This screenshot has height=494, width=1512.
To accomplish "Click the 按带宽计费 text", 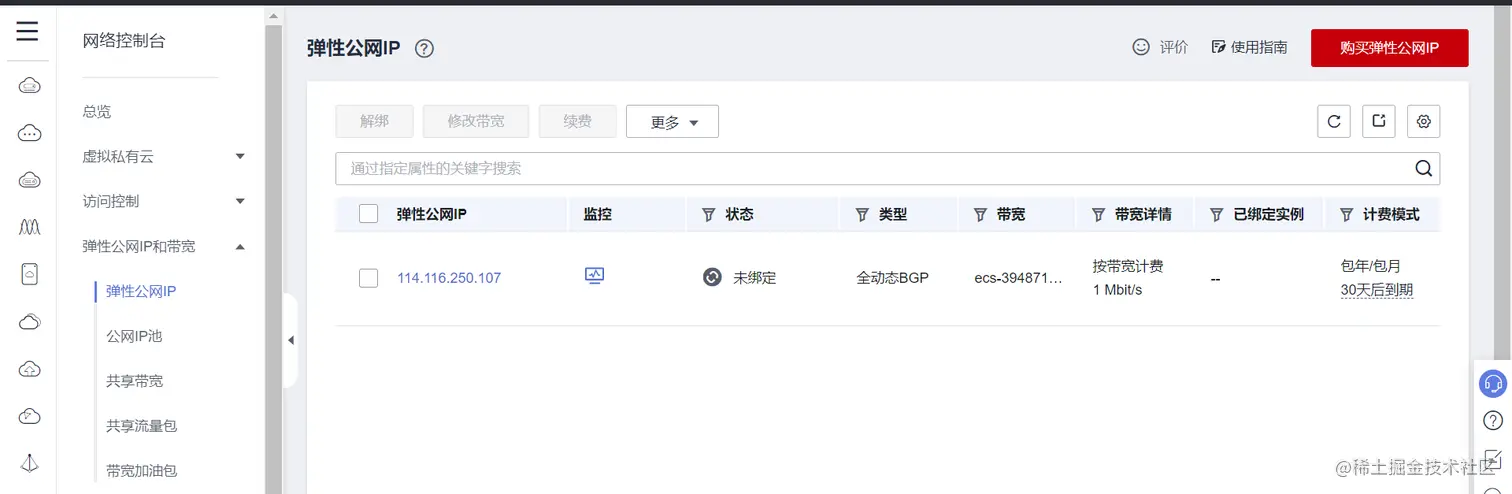I will tap(1128, 266).
